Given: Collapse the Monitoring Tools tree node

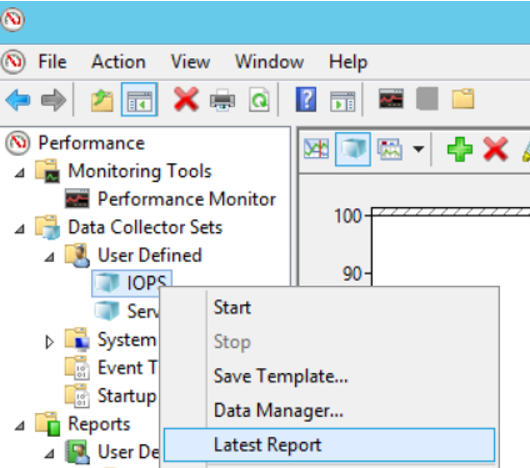Looking at the screenshot, I should pos(20,173).
